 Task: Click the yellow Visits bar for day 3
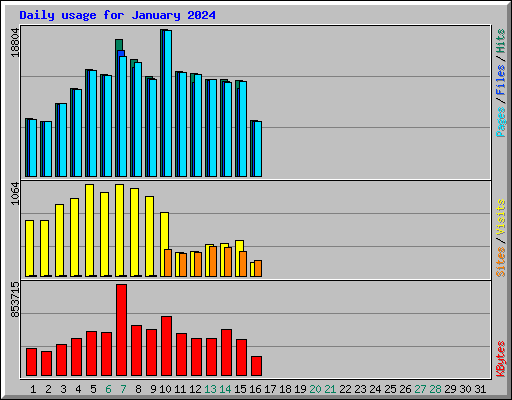click(59, 240)
